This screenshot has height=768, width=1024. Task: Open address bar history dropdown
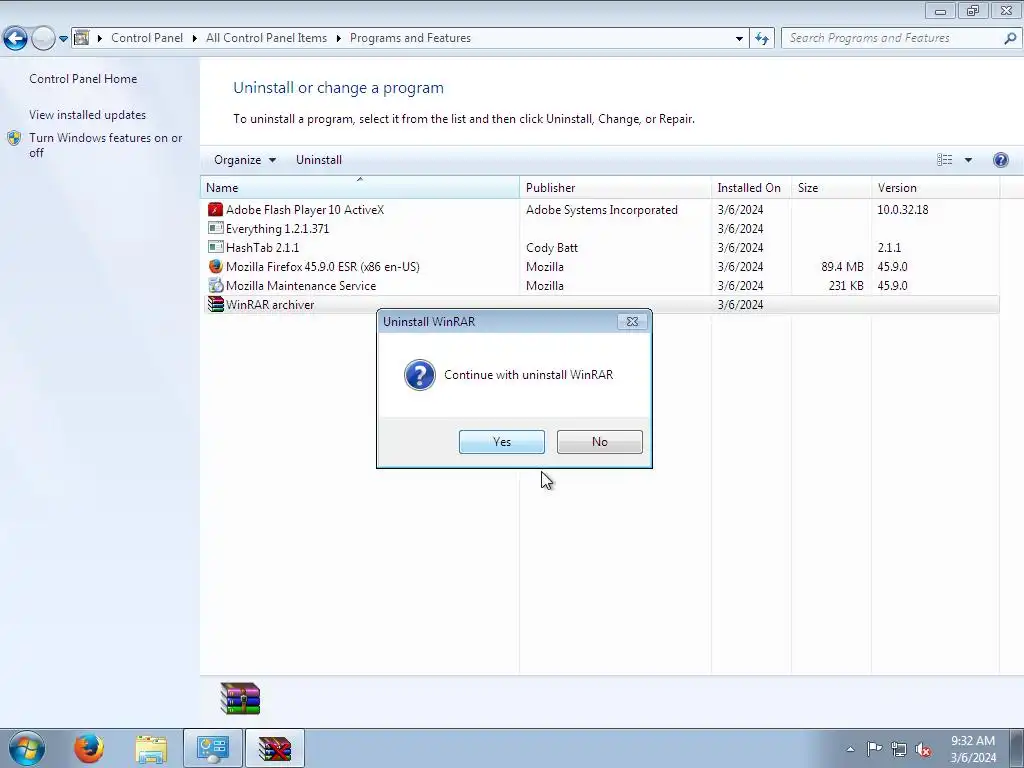(739, 38)
